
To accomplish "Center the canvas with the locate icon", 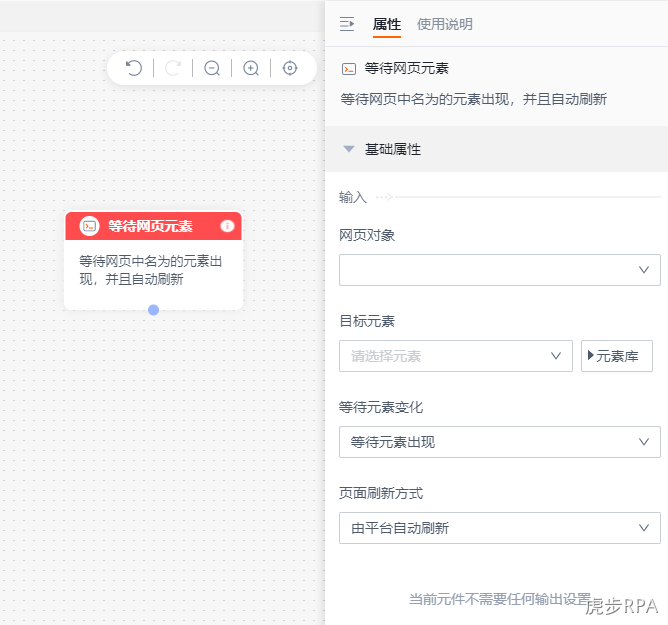I will pyautogui.click(x=290, y=68).
